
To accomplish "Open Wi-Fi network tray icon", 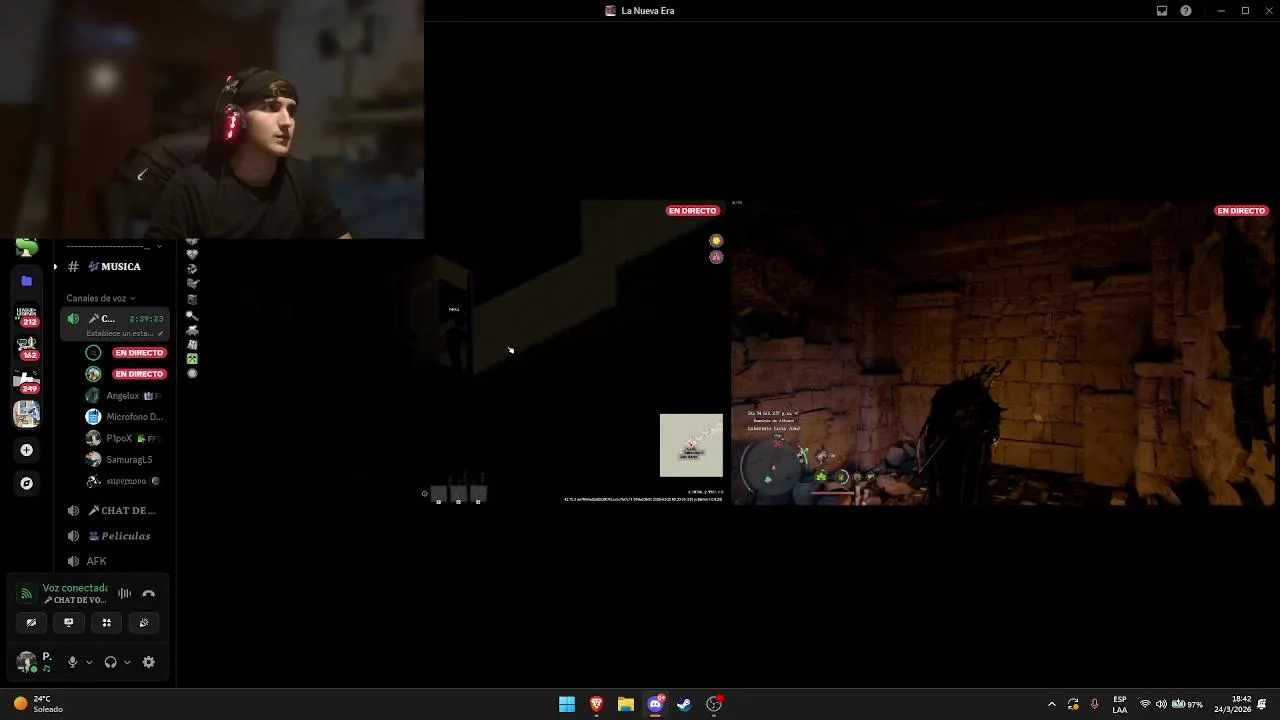I will coord(1145,704).
